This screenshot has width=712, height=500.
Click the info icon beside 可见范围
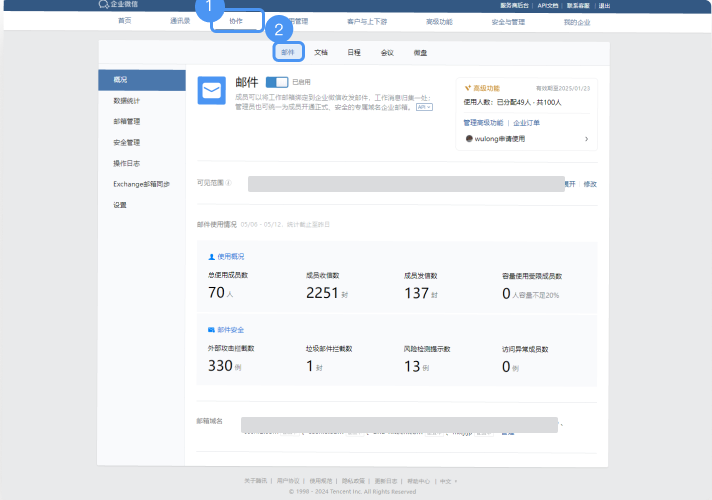tap(228, 183)
